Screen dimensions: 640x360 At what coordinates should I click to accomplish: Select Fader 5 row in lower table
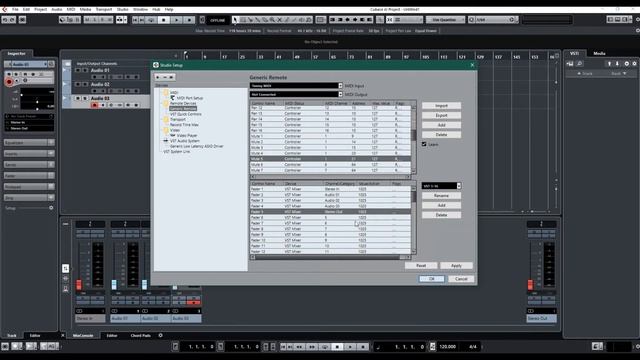pyautogui.click(x=330, y=212)
